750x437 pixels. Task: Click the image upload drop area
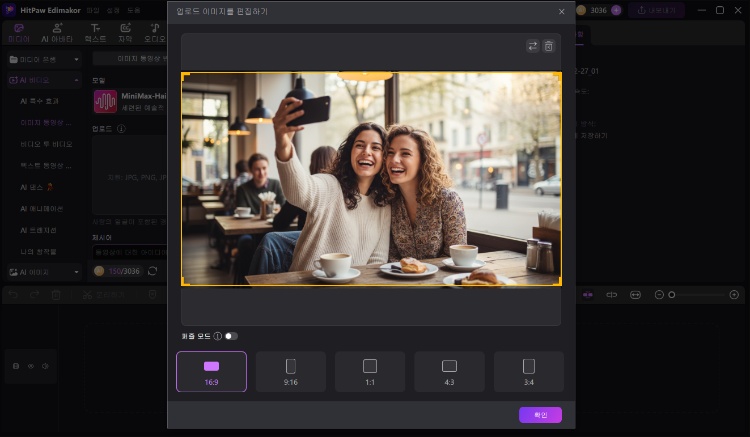point(130,175)
